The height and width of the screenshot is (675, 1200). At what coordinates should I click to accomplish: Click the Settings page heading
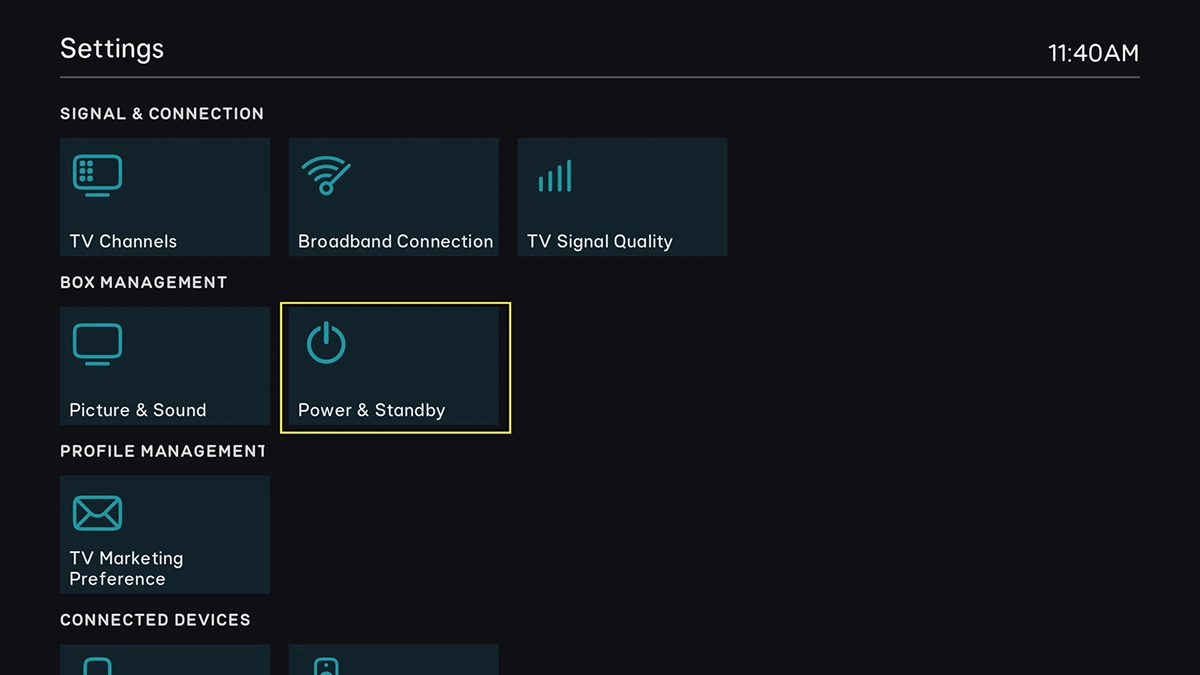click(111, 48)
